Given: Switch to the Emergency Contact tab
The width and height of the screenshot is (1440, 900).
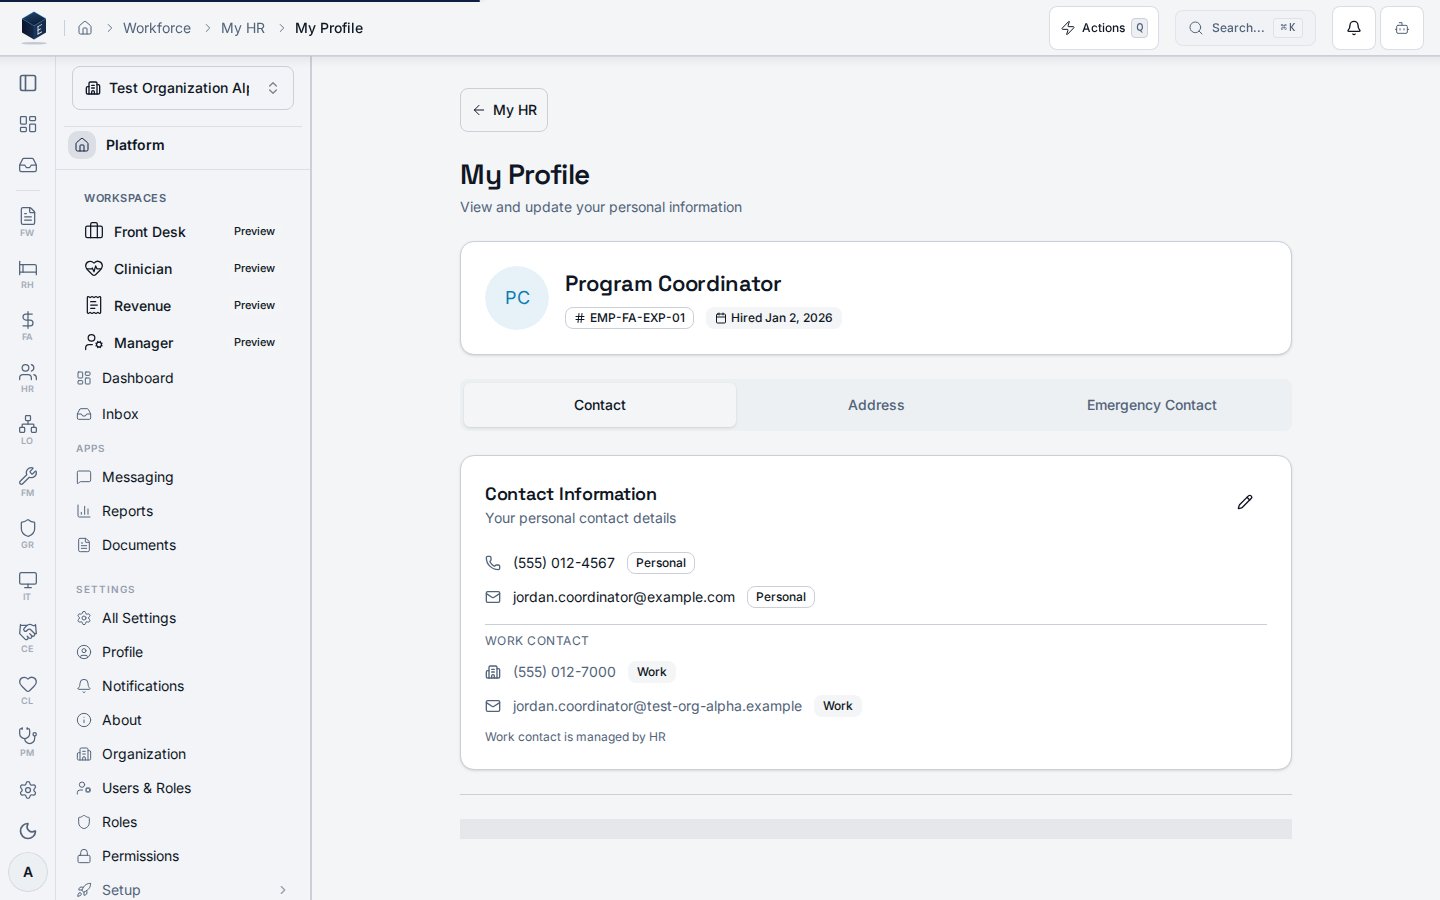Looking at the screenshot, I should pyautogui.click(x=1152, y=405).
